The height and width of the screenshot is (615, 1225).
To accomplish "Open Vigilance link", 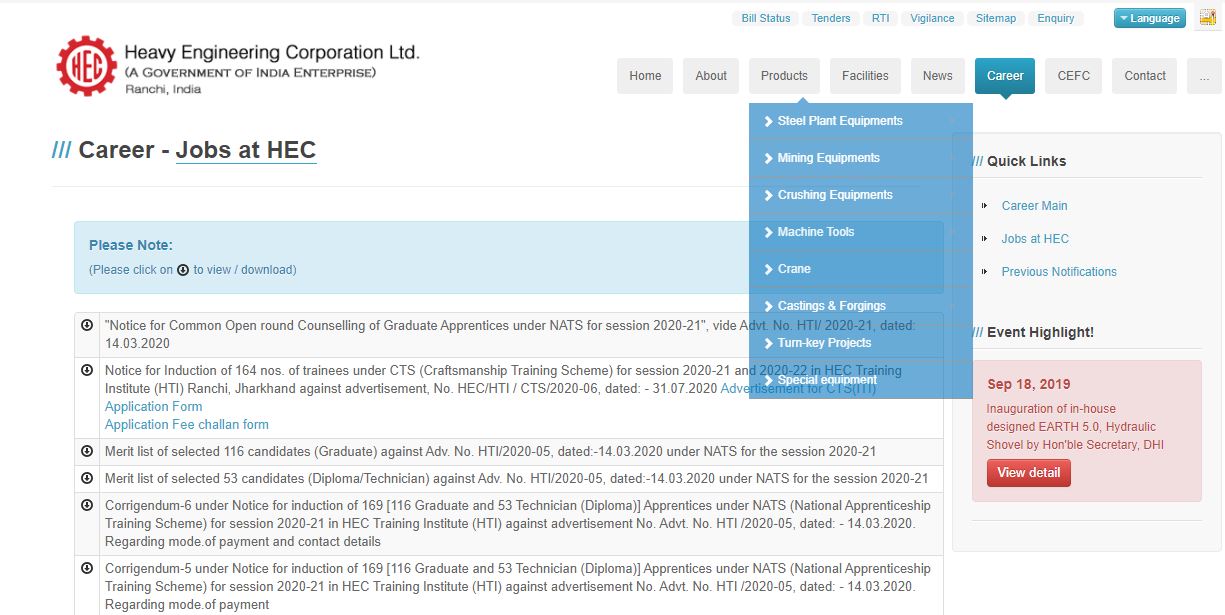I will 933,18.
